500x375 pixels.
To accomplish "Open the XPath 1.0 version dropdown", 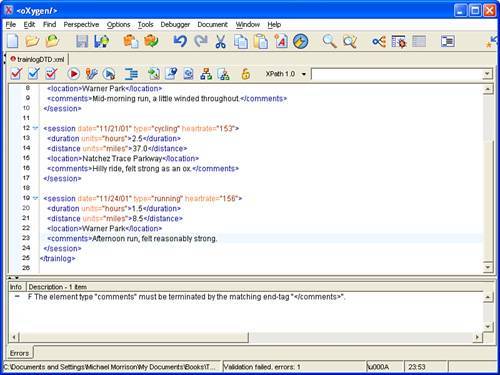I will pos(304,74).
